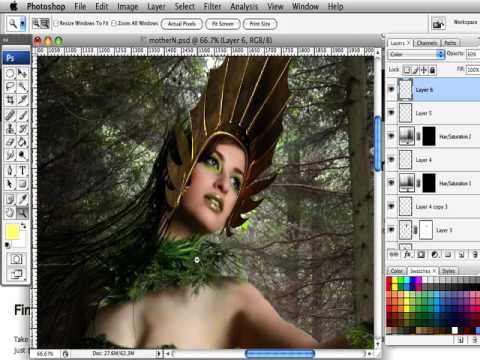Click the Zoom In option icon
Image resolution: width=480 pixels, height=360 pixels.
pos(36,23)
